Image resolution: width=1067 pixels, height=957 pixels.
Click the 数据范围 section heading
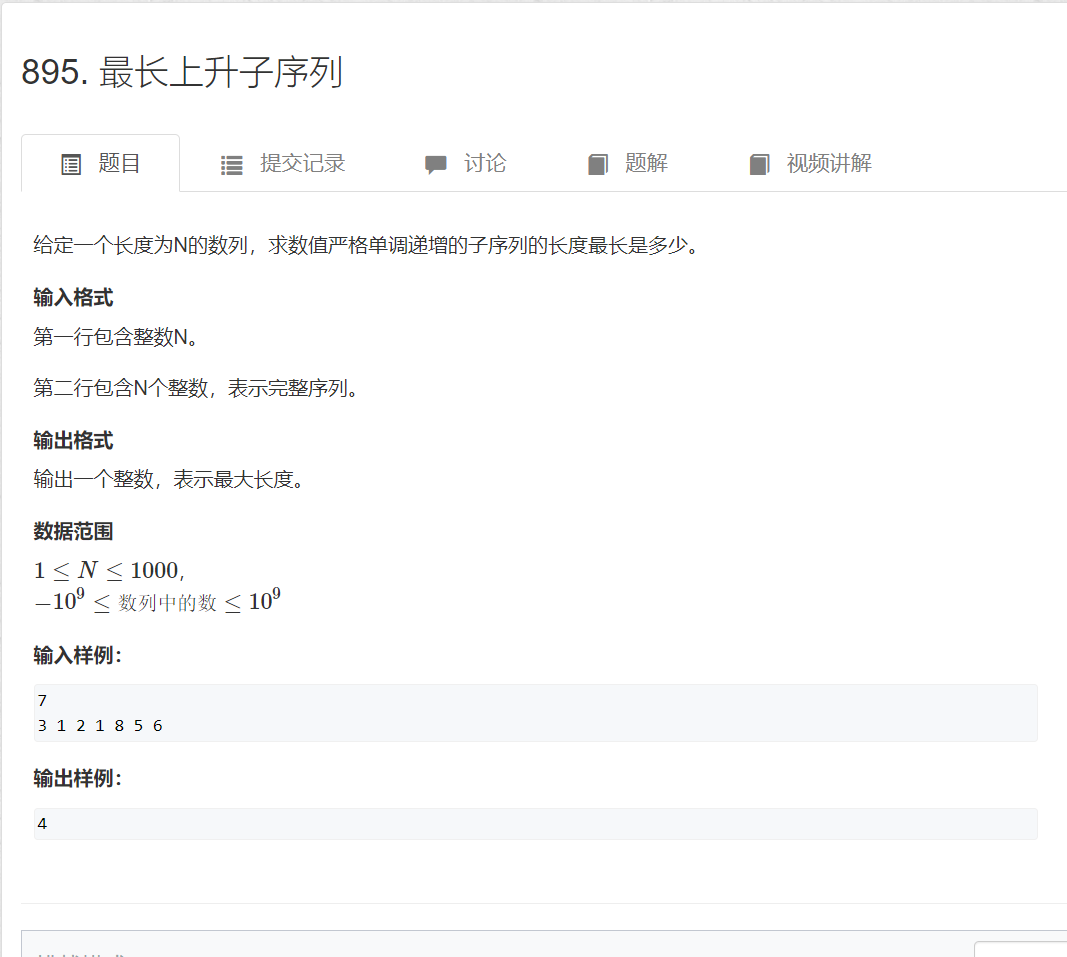[x=73, y=531]
